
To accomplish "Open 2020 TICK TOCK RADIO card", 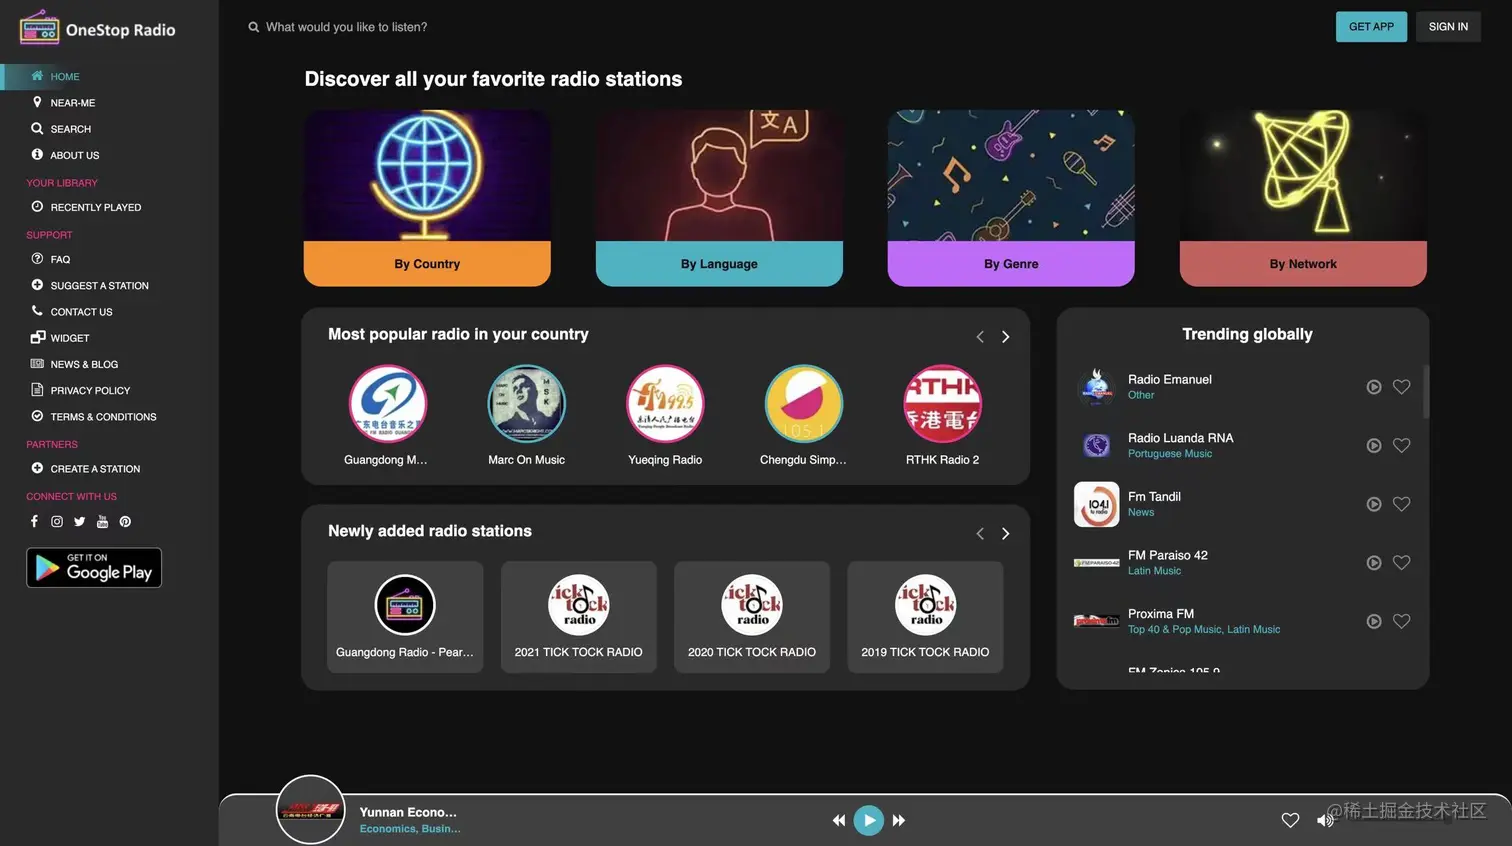I will [752, 617].
